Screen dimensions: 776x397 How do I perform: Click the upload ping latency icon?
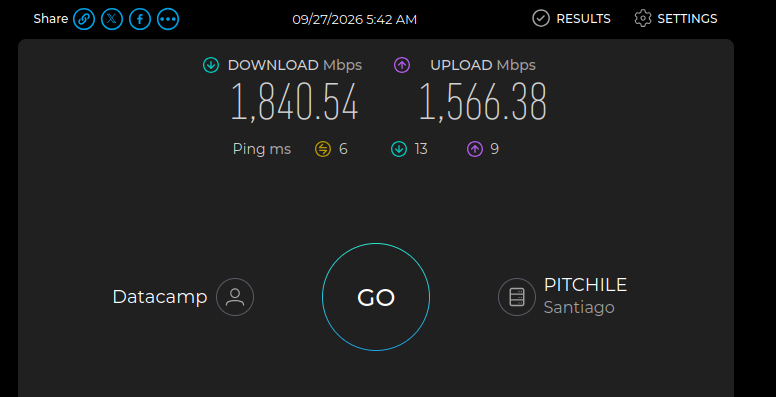coord(475,149)
